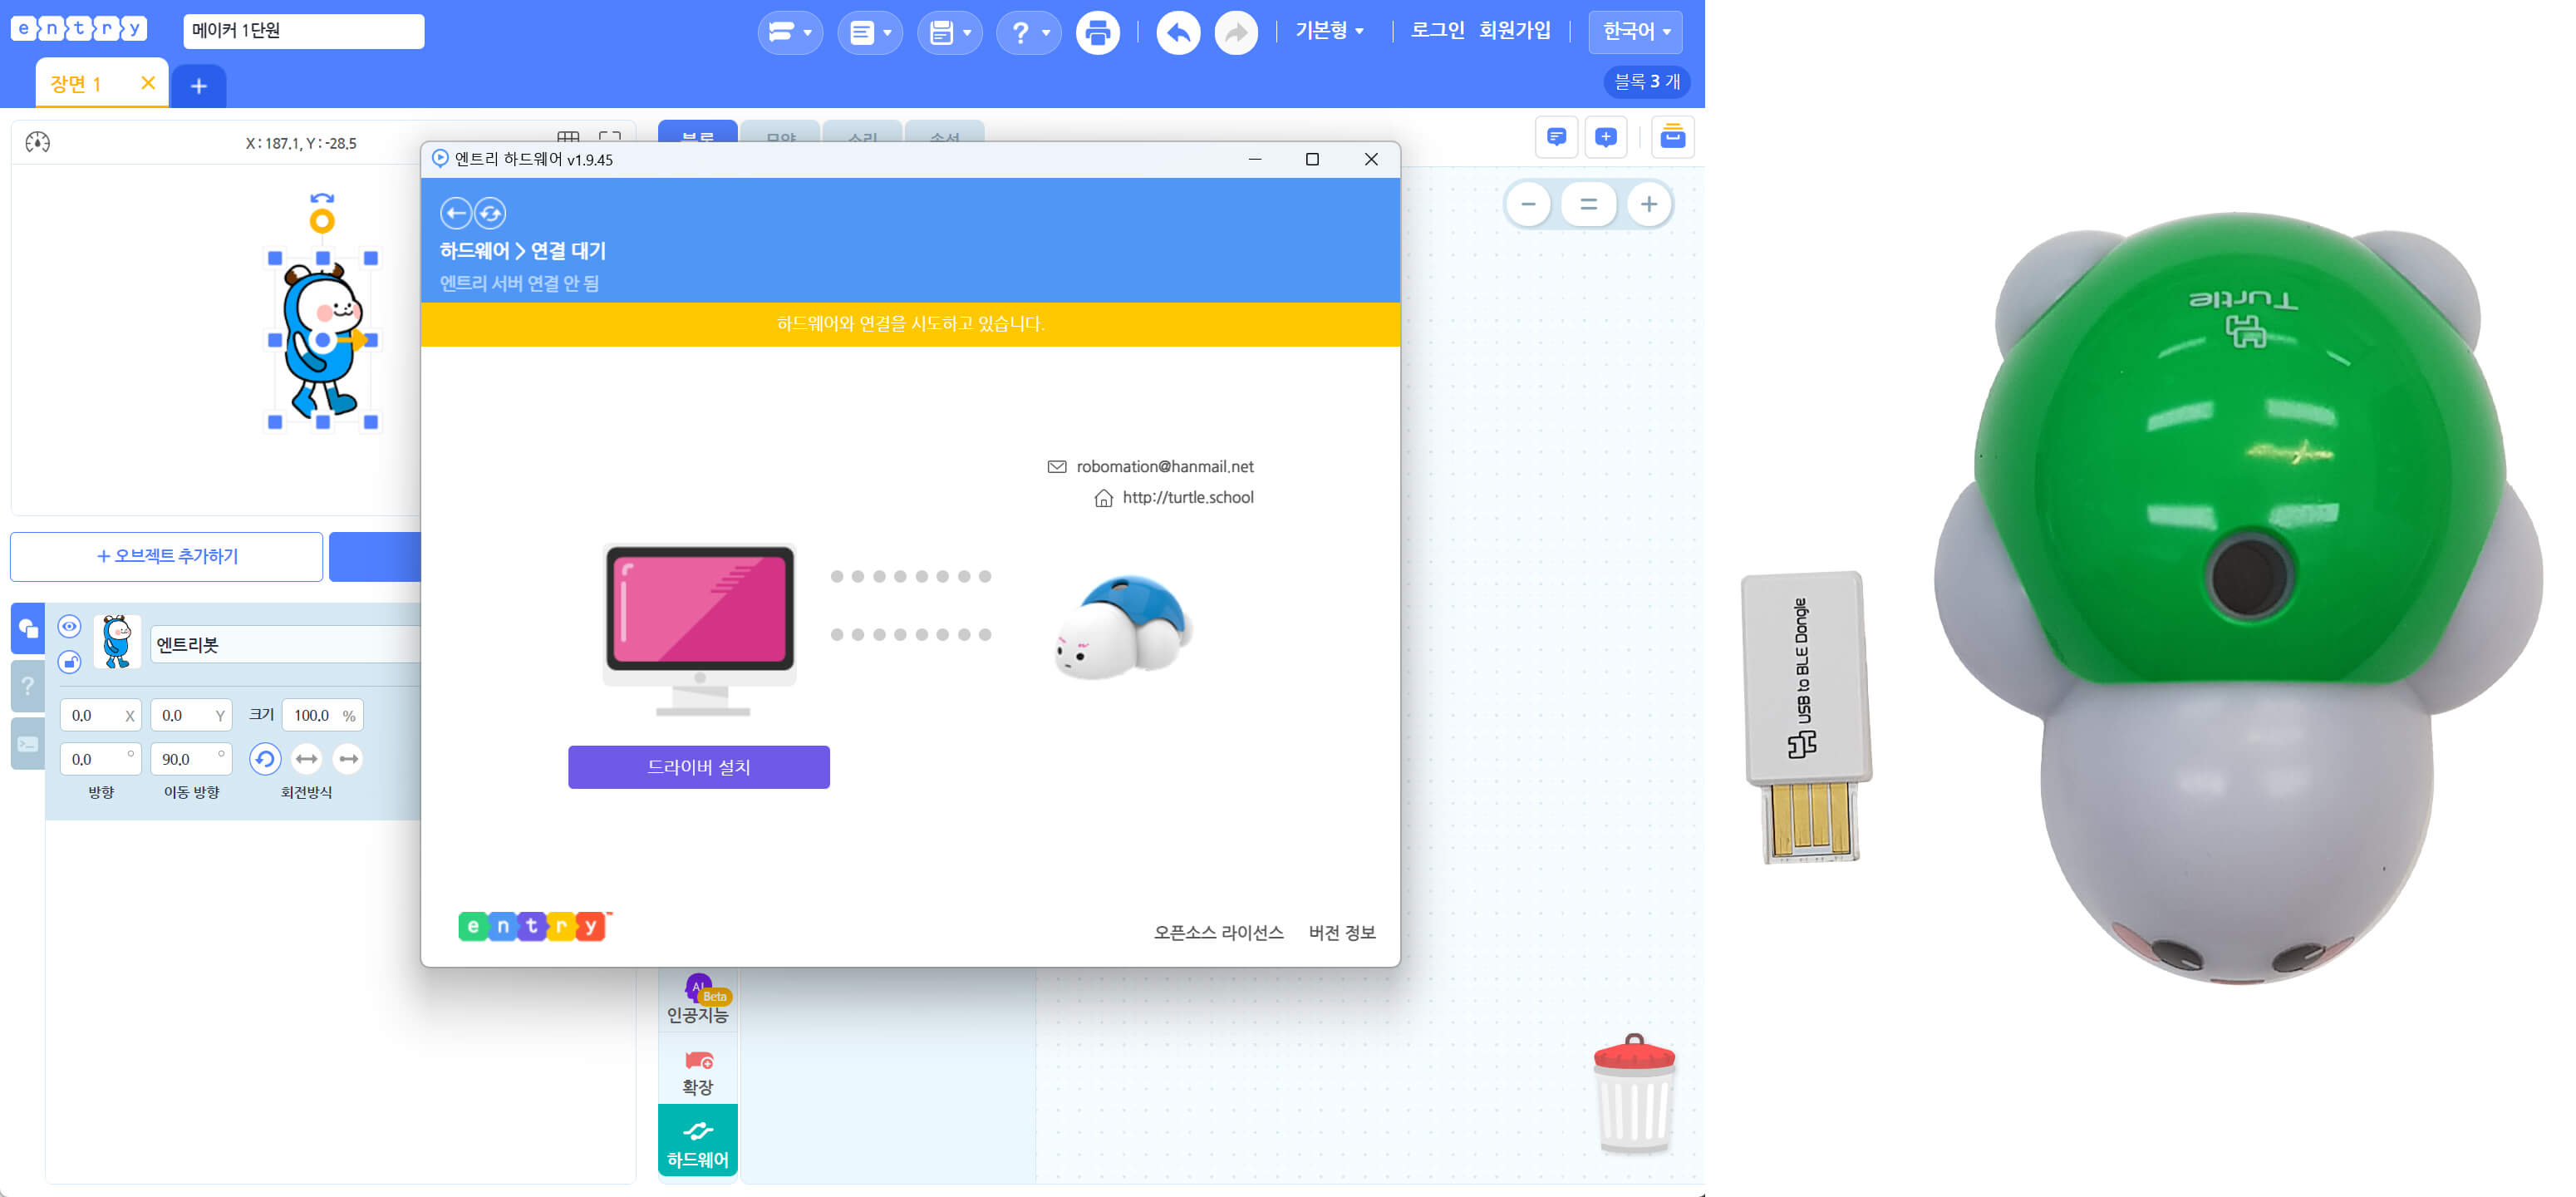This screenshot has width=2576, height=1197.
Task: Zoom in the workspace with plus button
Action: 1649,204
